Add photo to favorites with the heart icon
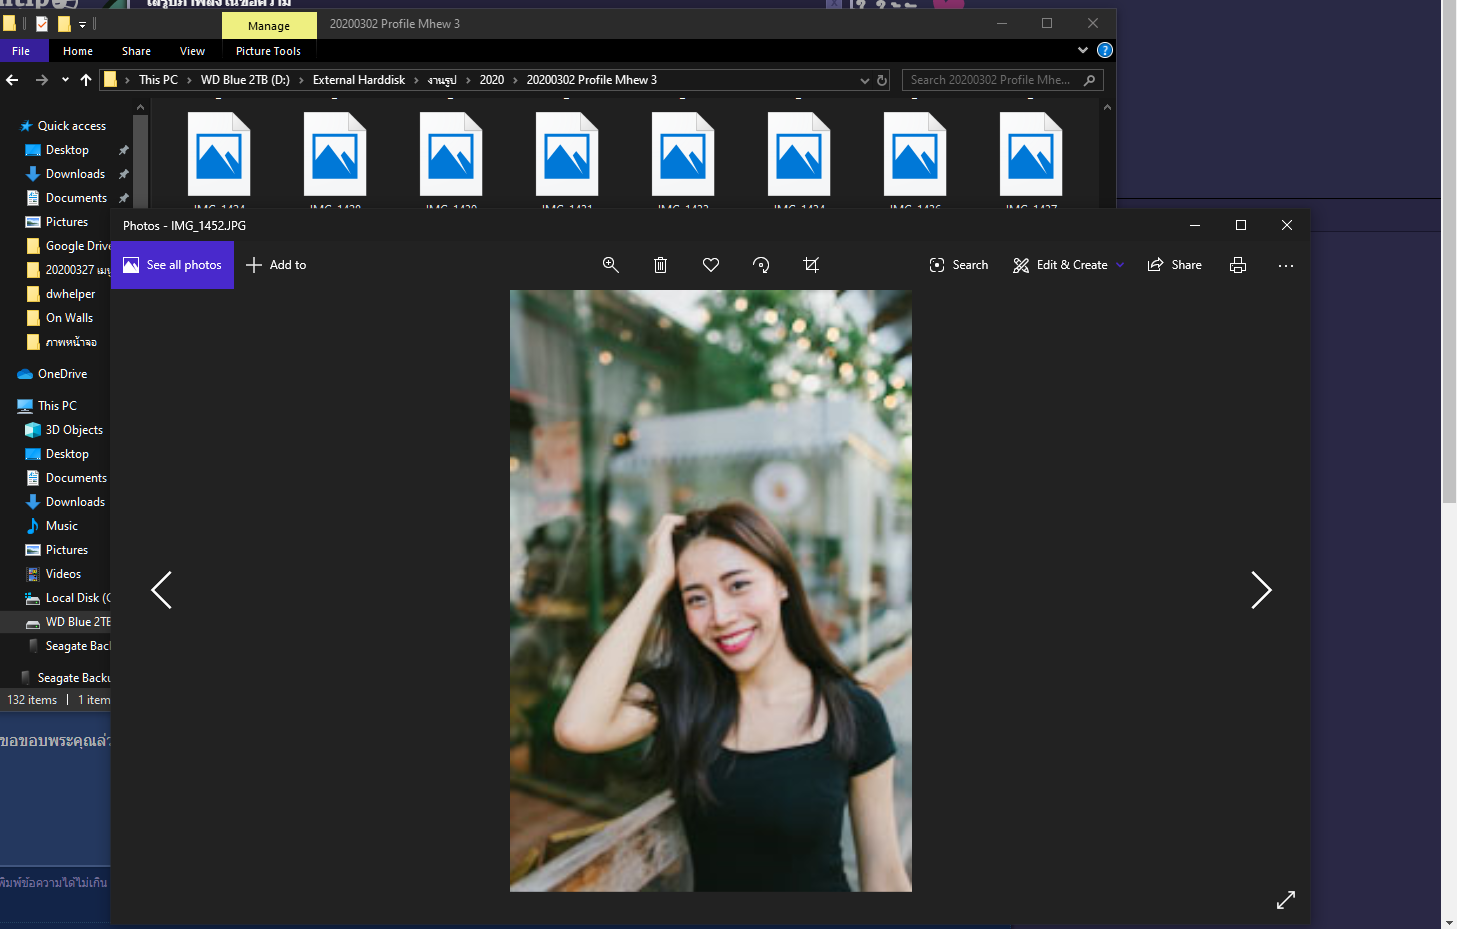1457x929 pixels. (711, 265)
